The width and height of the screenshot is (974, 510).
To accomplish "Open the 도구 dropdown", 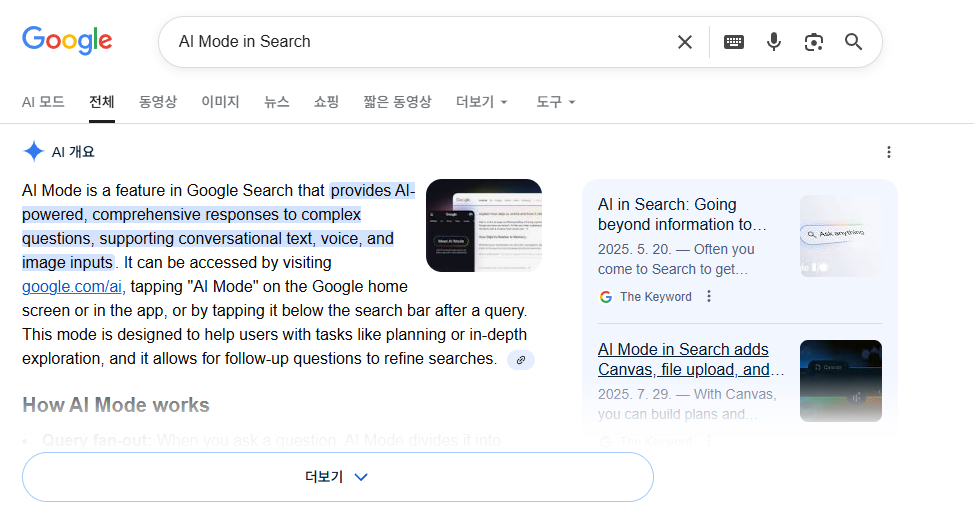I will (555, 102).
